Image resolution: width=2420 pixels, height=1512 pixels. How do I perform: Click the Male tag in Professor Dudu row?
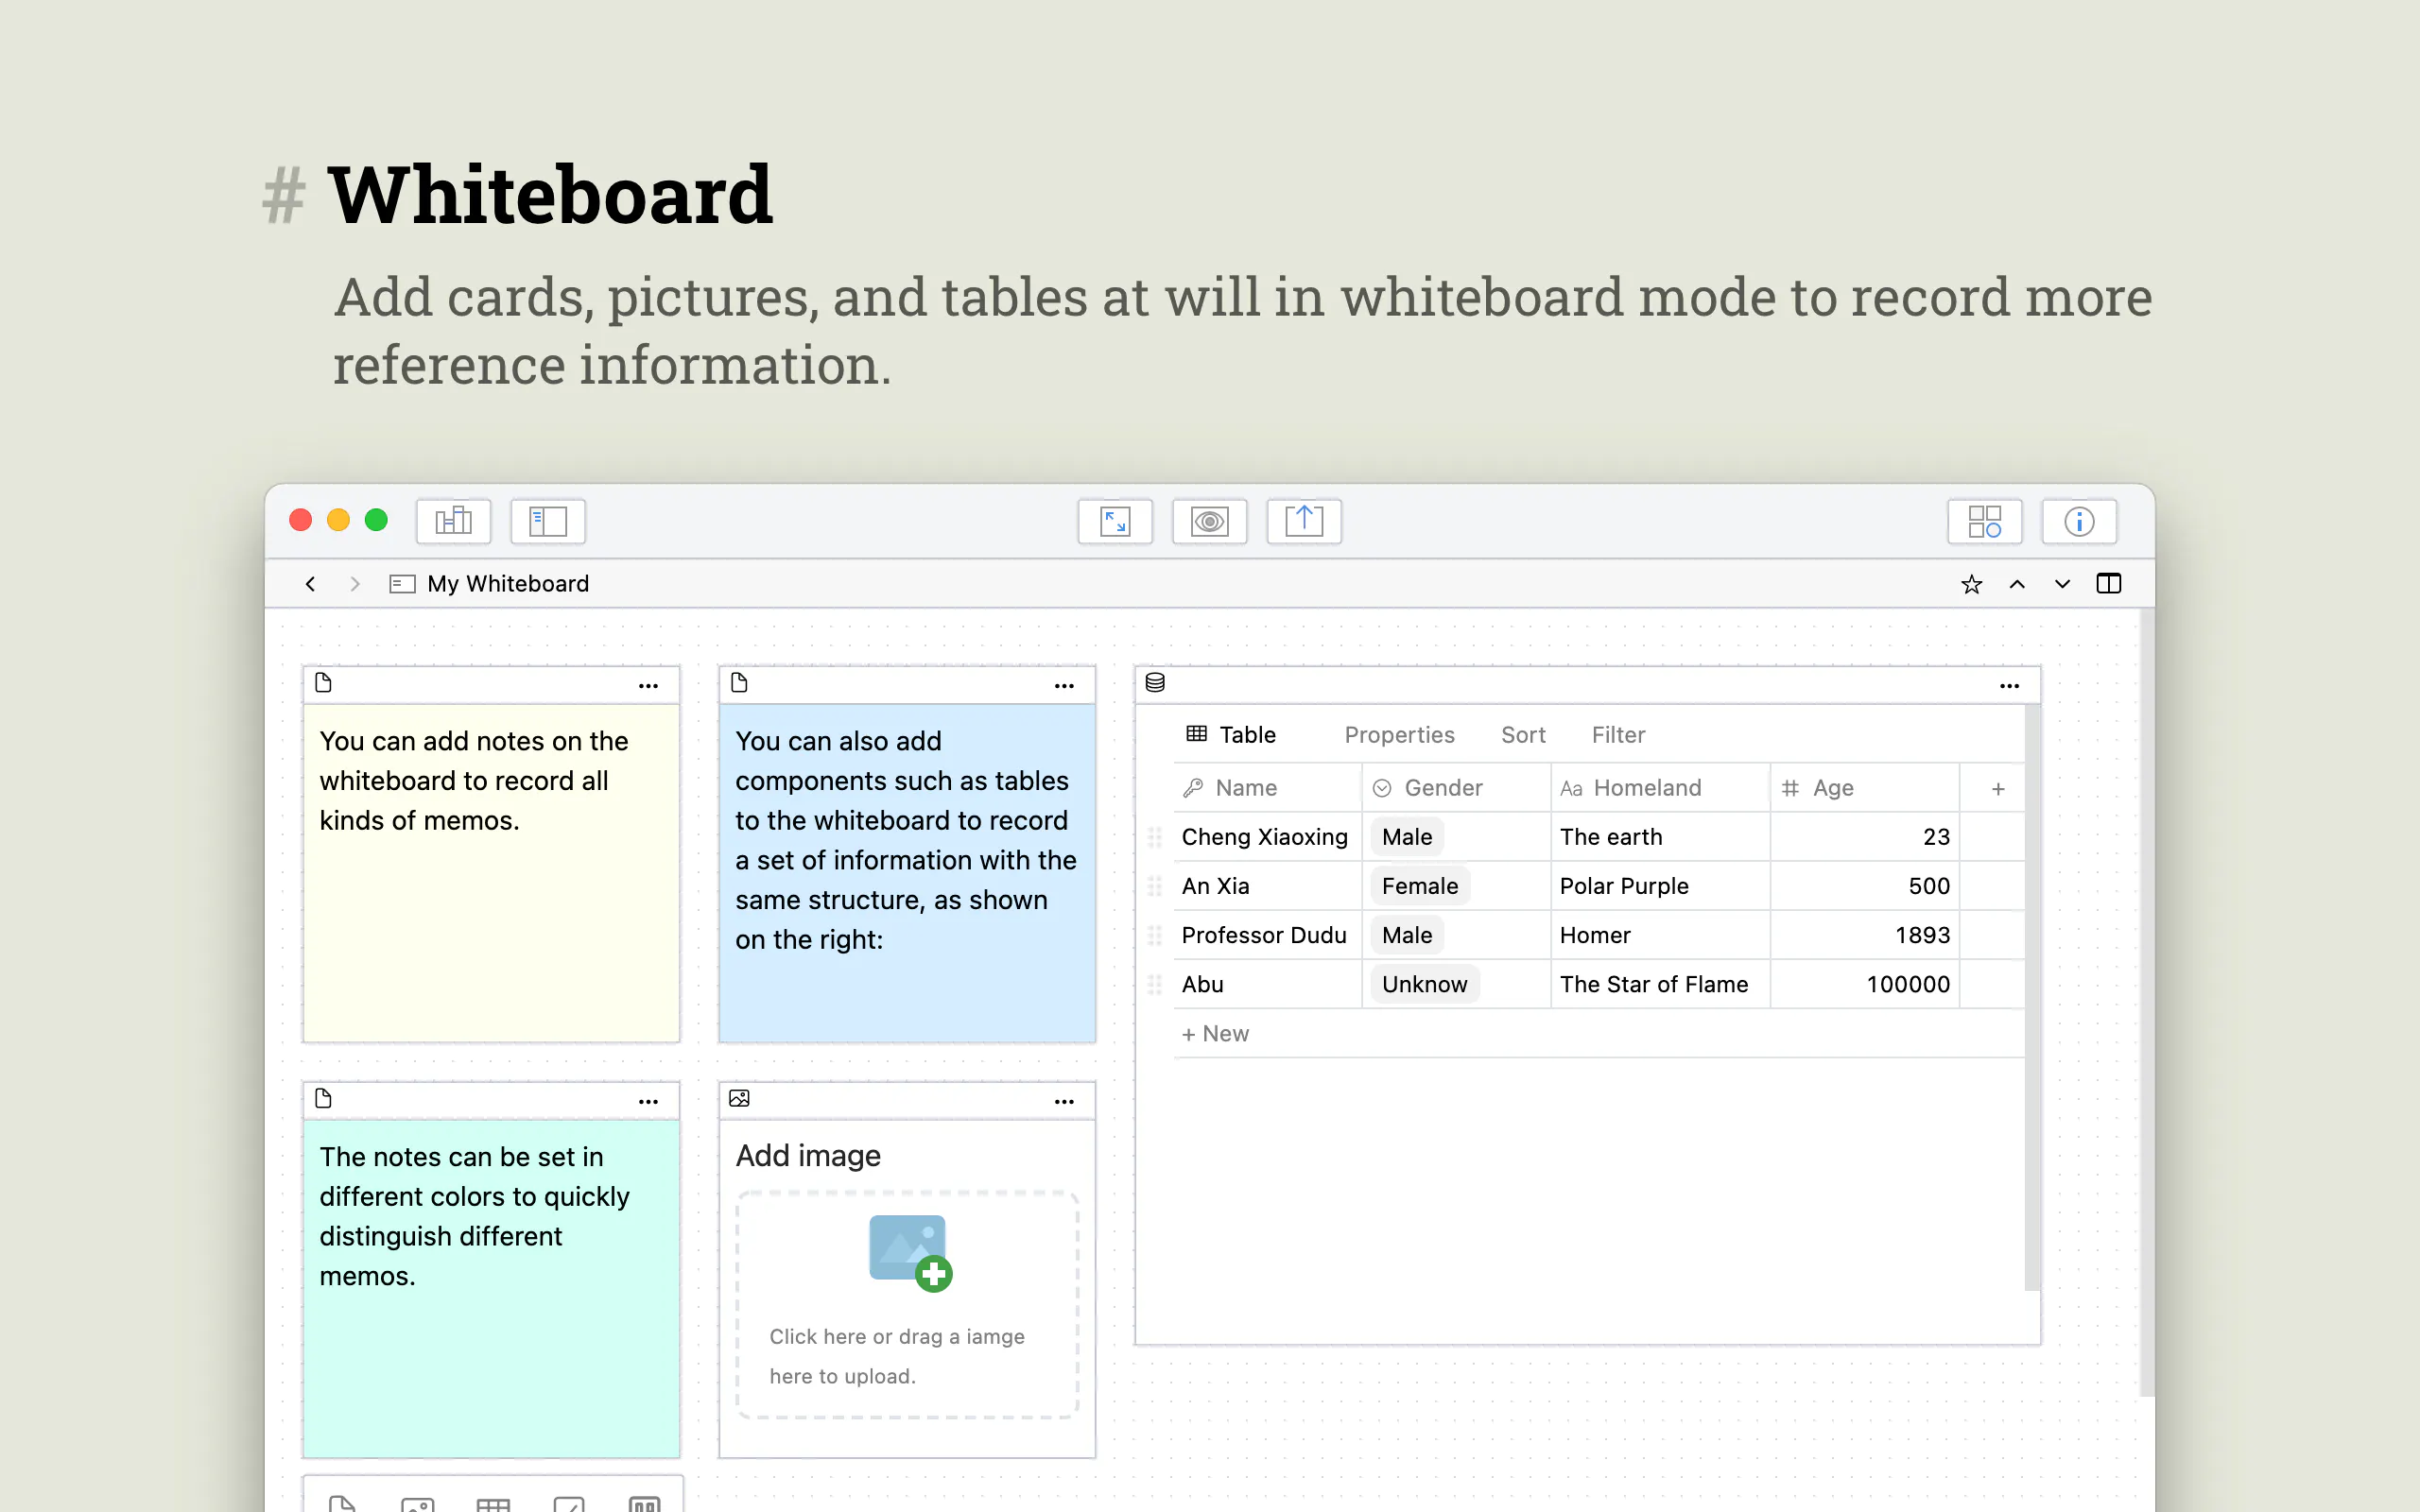1406,935
